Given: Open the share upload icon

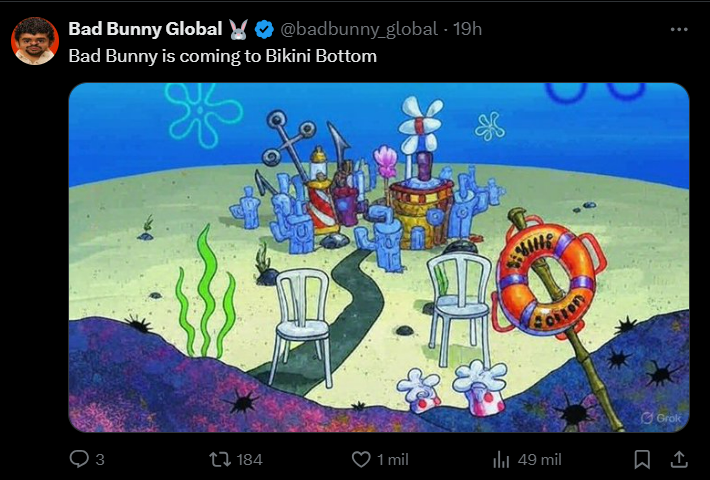Looking at the screenshot, I should tap(679, 459).
